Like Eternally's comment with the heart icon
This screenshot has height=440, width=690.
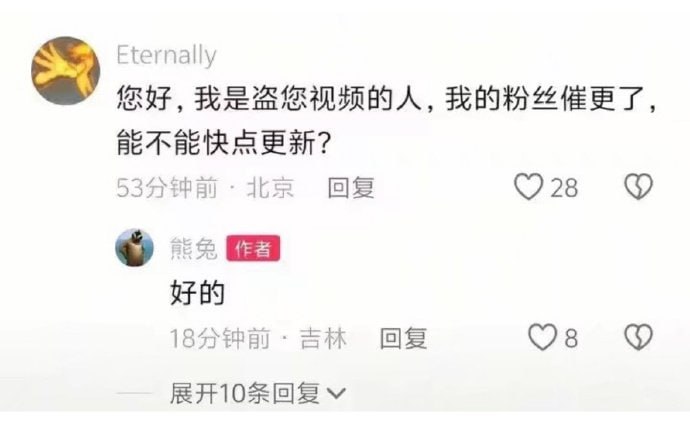coord(529,187)
